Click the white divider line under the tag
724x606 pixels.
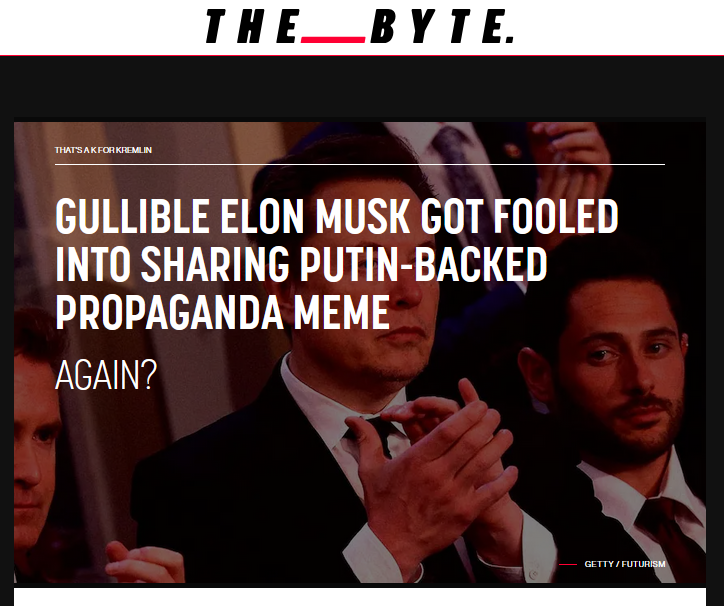coord(360,164)
